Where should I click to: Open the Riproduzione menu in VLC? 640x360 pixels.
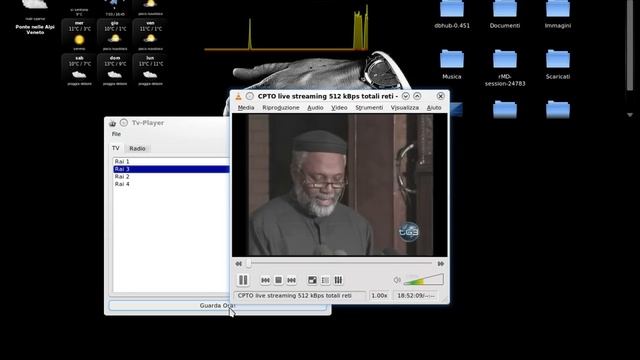click(281, 108)
